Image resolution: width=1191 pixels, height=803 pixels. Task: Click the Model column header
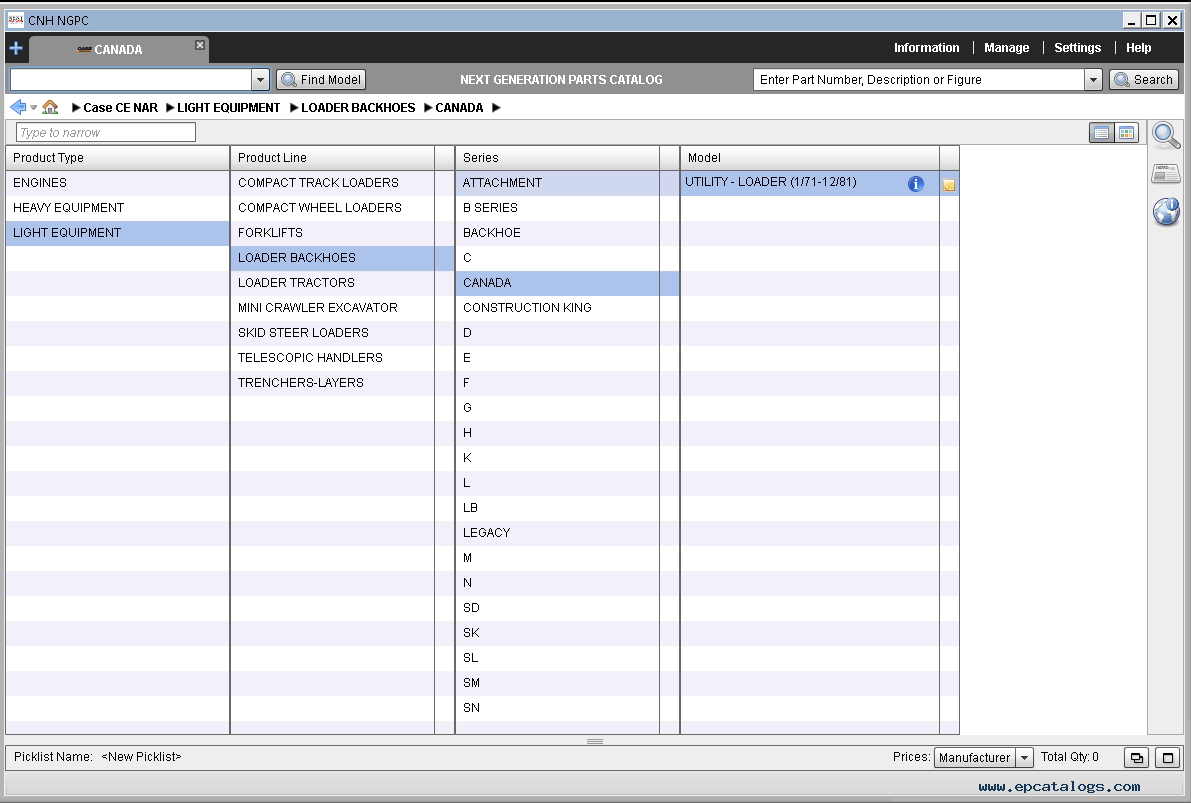[x=810, y=158]
